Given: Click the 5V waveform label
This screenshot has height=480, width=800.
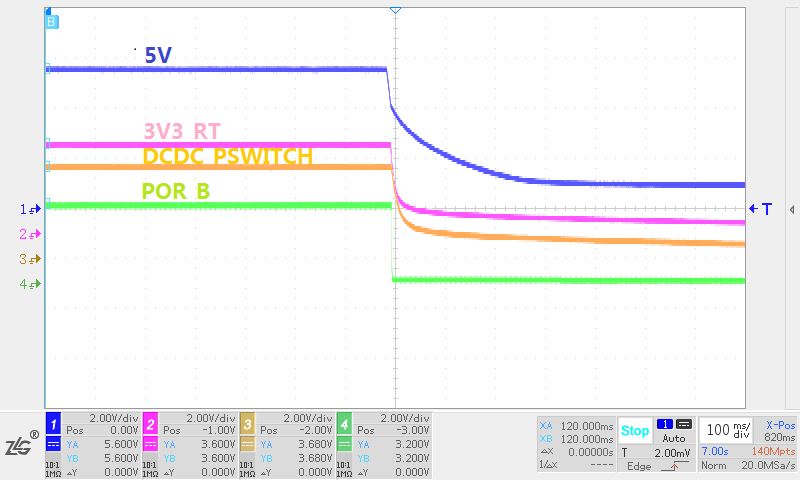Looking at the screenshot, I should (x=158, y=55).
